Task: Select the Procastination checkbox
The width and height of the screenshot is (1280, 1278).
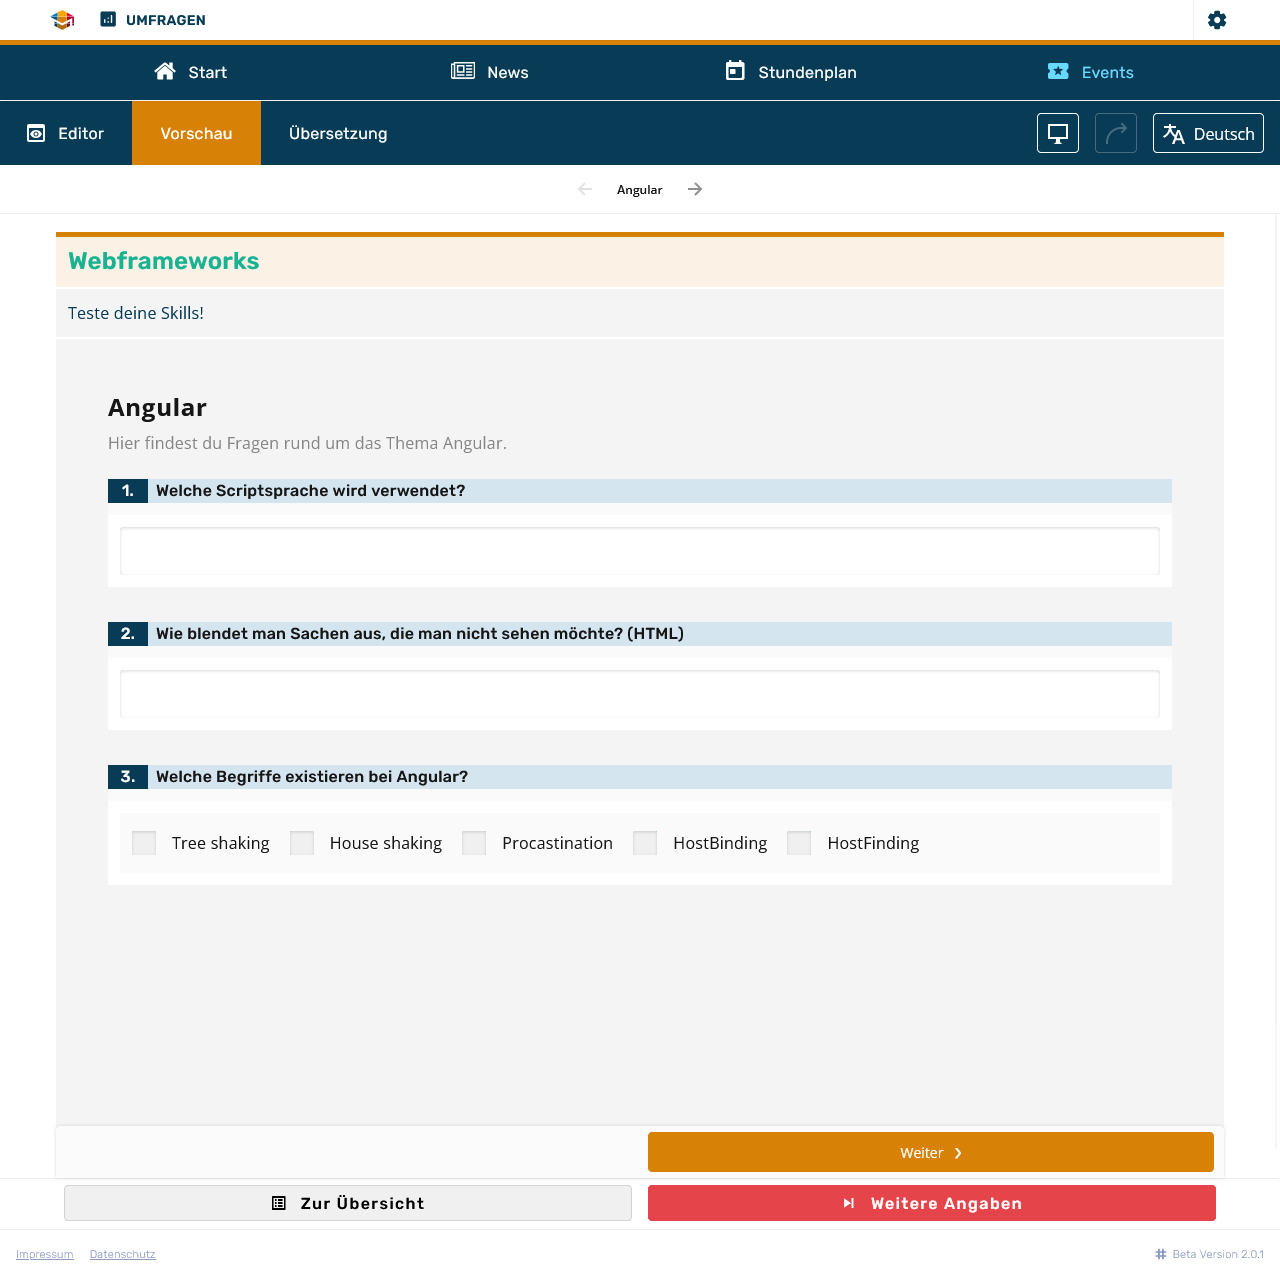Action: point(474,843)
